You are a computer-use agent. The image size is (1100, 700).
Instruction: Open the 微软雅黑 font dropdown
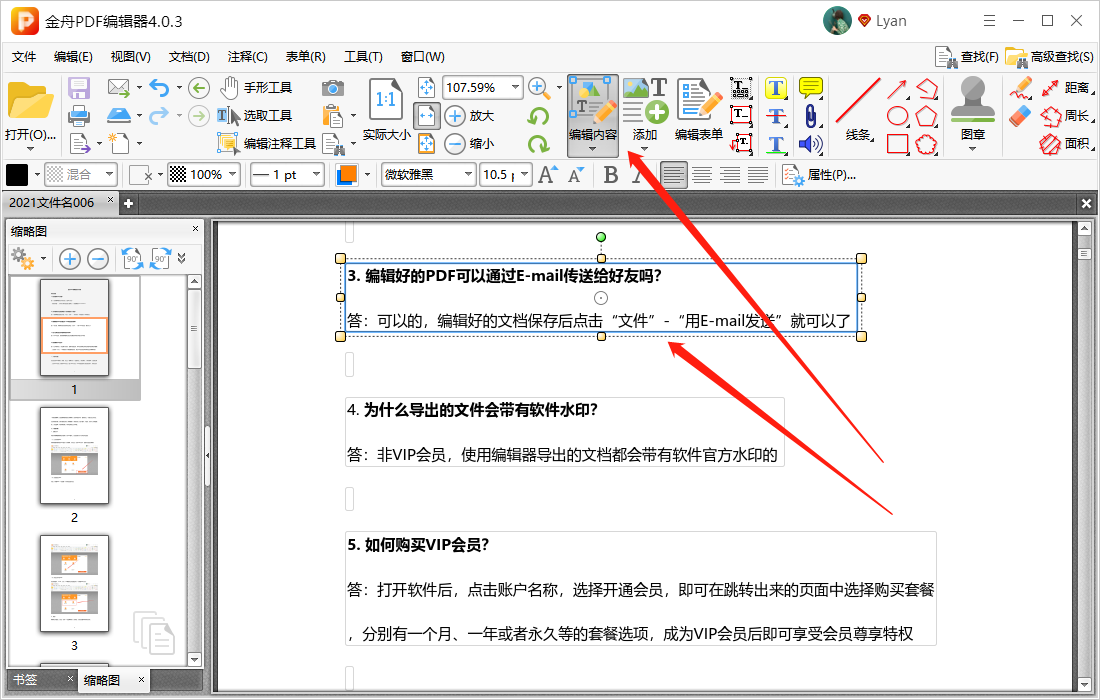[x=468, y=175]
